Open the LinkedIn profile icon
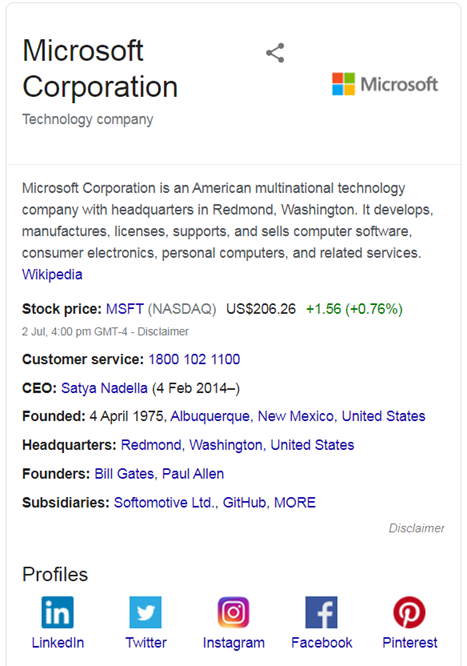The height and width of the screenshot is (666, 467). coord(57,612)
